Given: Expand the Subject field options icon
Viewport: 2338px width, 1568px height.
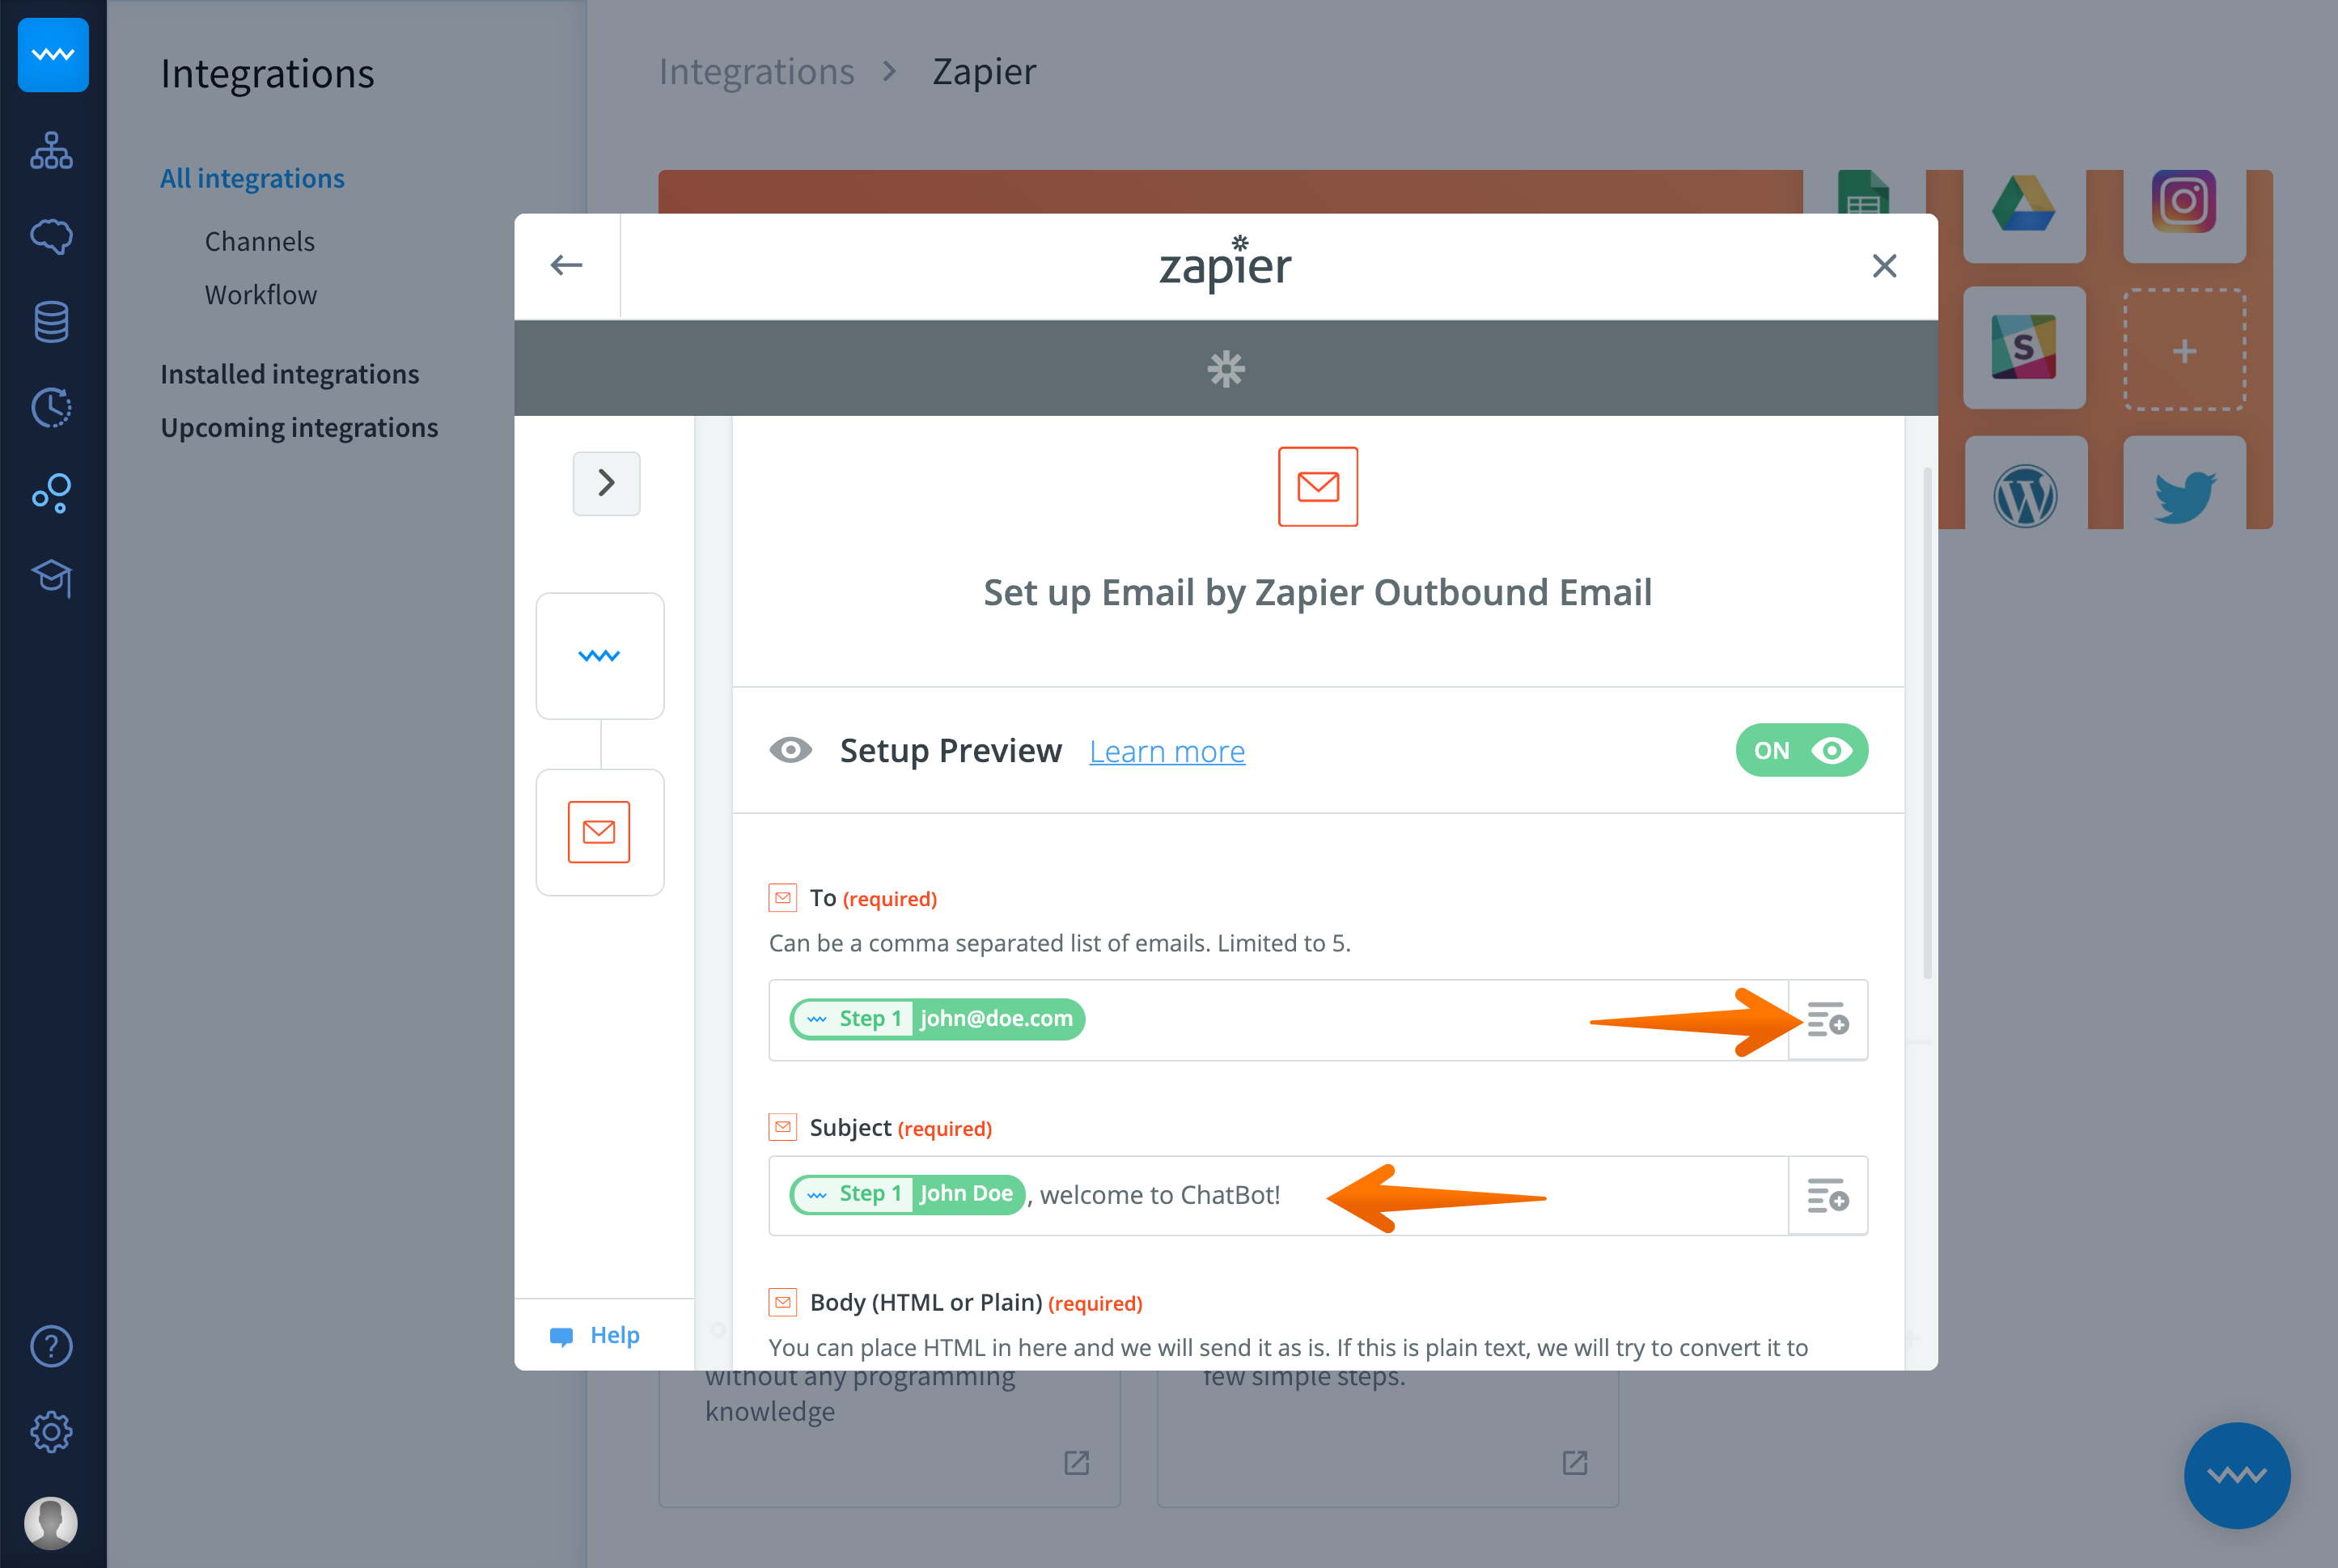Looking at the screenshot, I should click(1827, 1197).
